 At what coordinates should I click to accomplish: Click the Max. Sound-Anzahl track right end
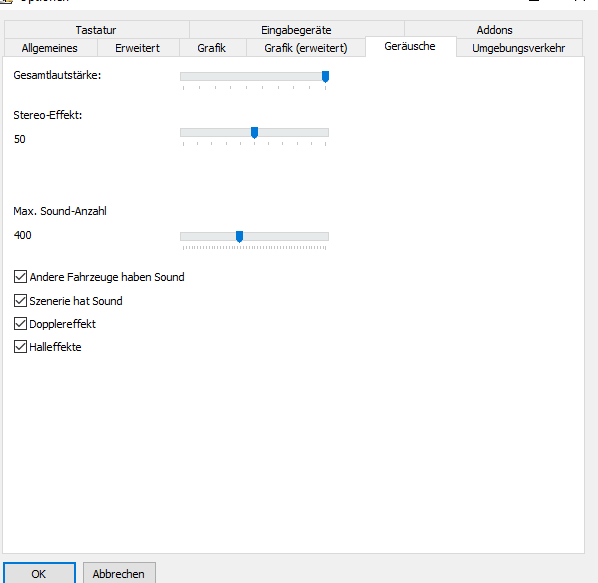pyautogui.click(x=326, y=237)
